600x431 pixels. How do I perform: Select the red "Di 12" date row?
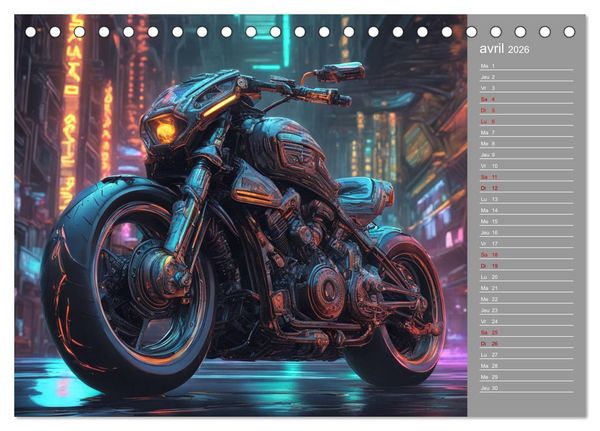click(x=527, y=188)
